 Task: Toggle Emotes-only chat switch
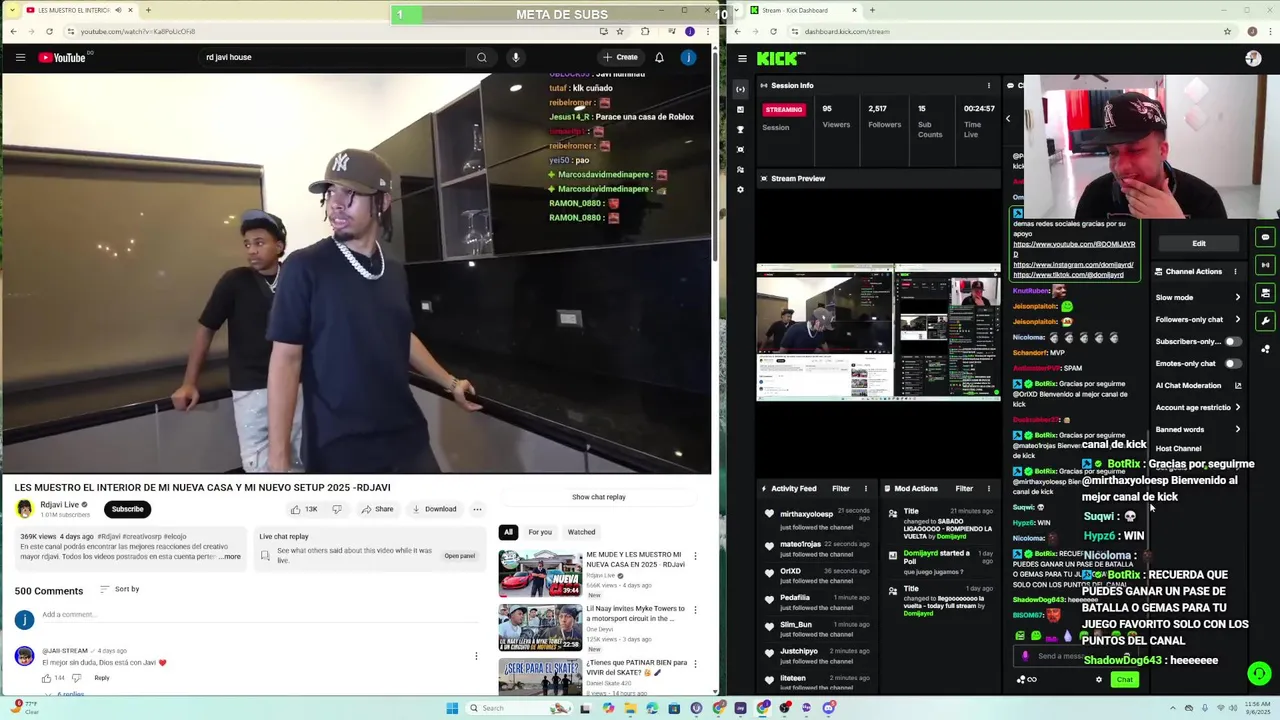[x=1233, y=363]
